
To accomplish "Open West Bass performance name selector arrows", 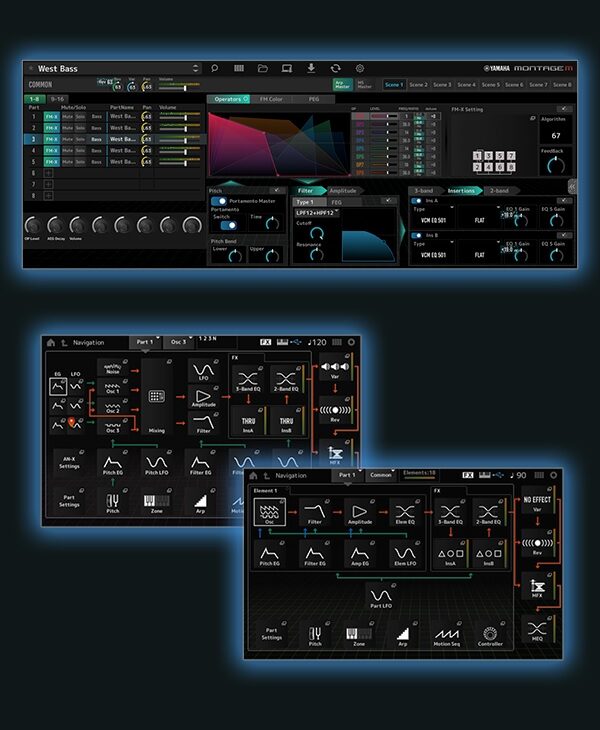I will 196,68.
